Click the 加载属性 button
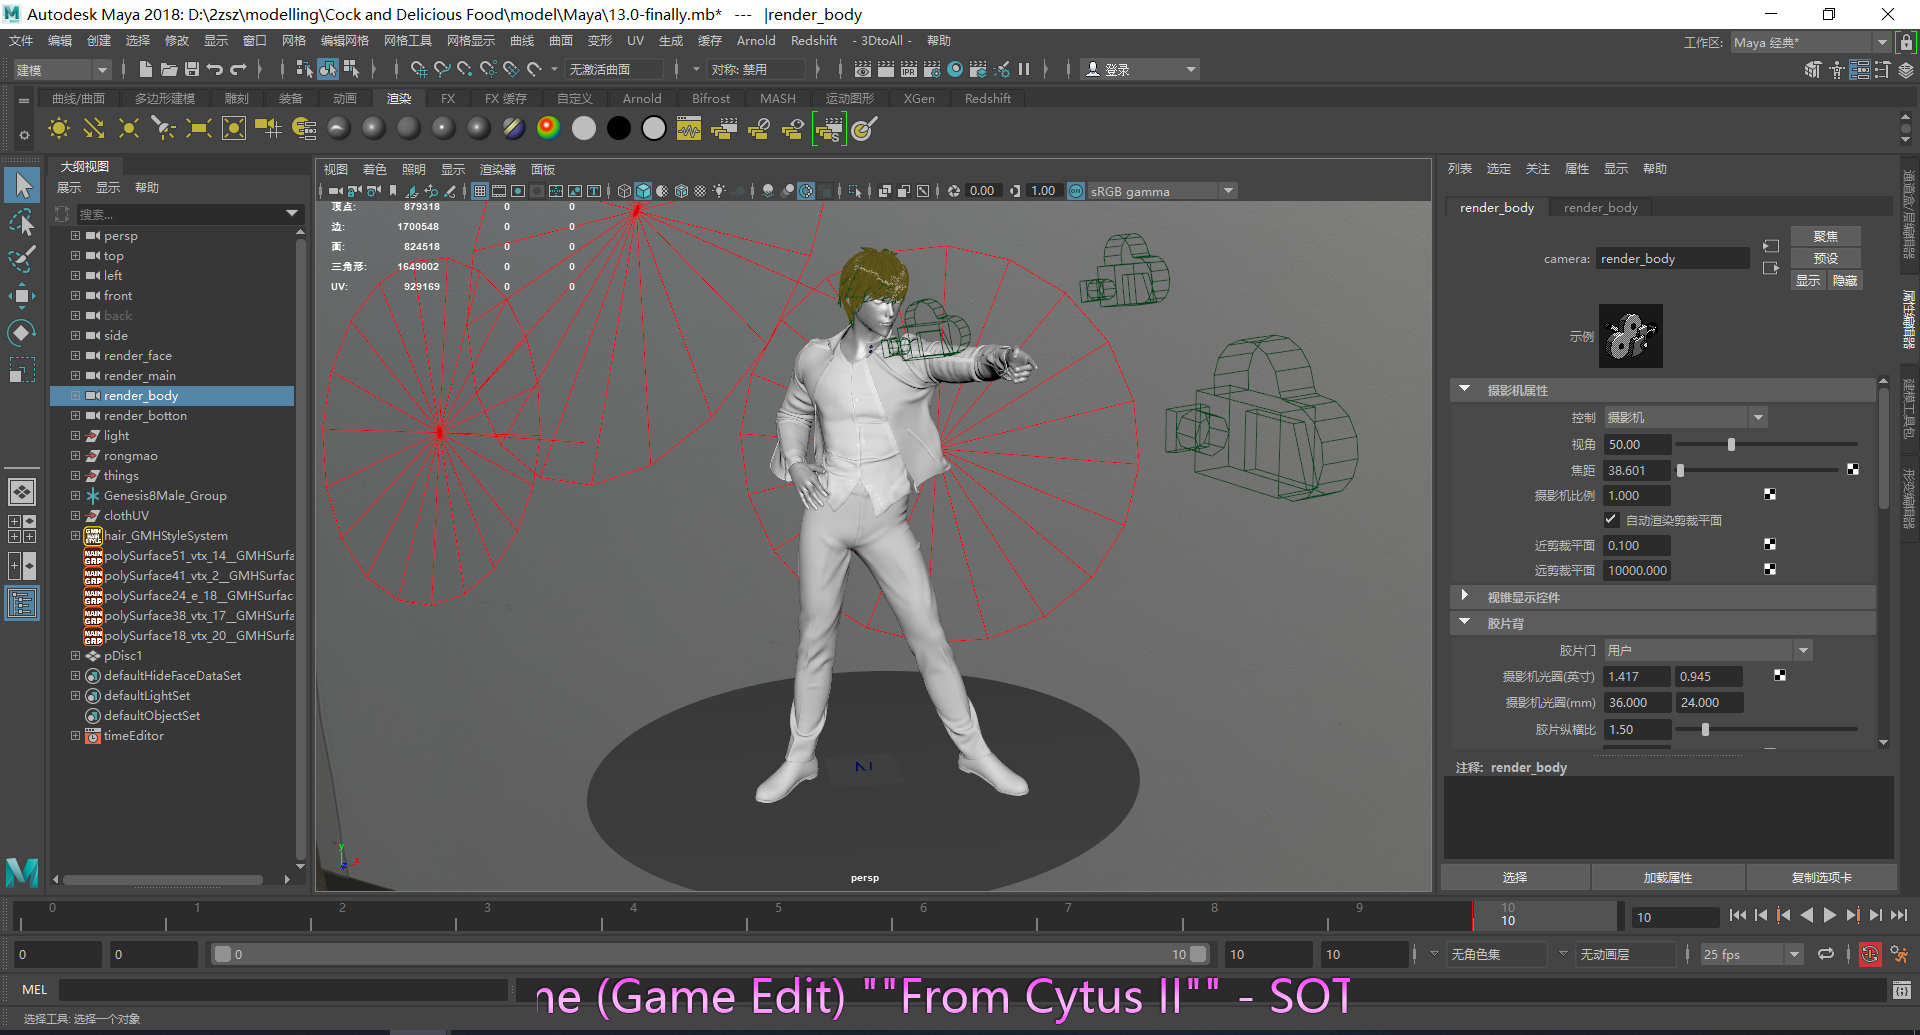This screenshot has width=1920, height=1035. [x=1667, y=877]
